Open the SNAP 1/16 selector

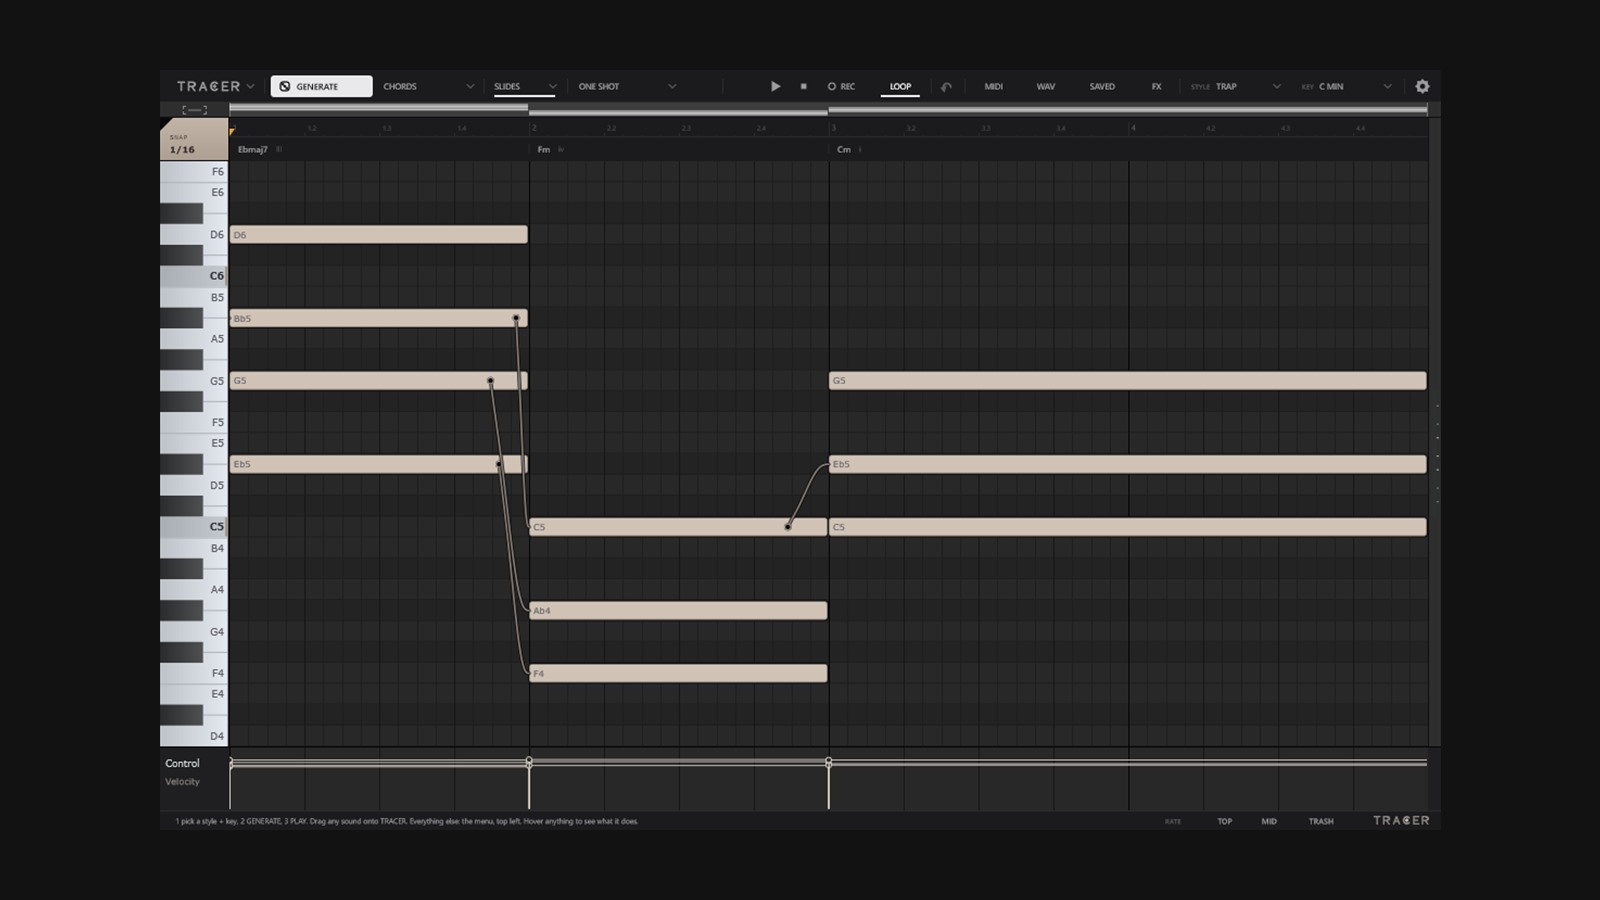(193, 140)
